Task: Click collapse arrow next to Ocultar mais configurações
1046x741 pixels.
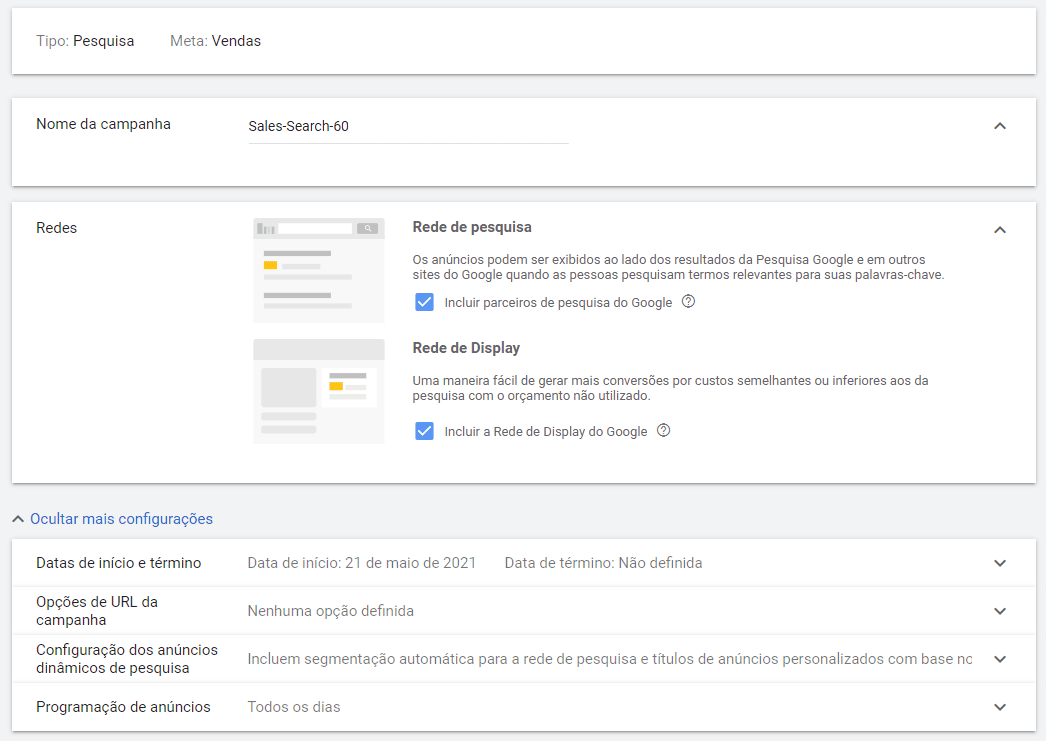Action: 18,519
